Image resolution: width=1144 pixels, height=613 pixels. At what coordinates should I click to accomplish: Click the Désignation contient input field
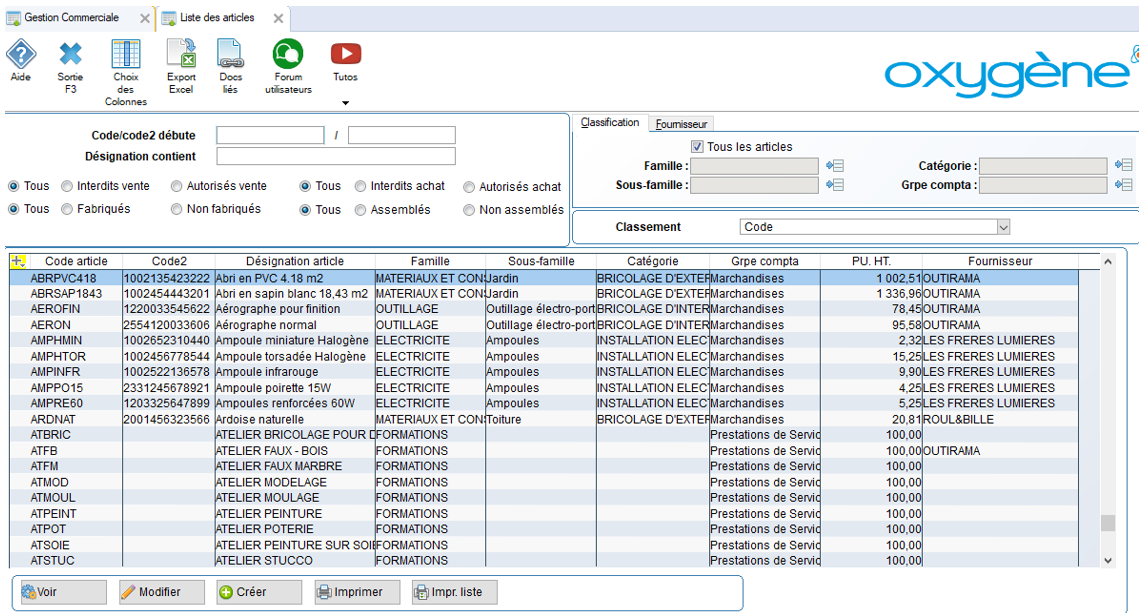pyautogui.click(x=336, y=156)
